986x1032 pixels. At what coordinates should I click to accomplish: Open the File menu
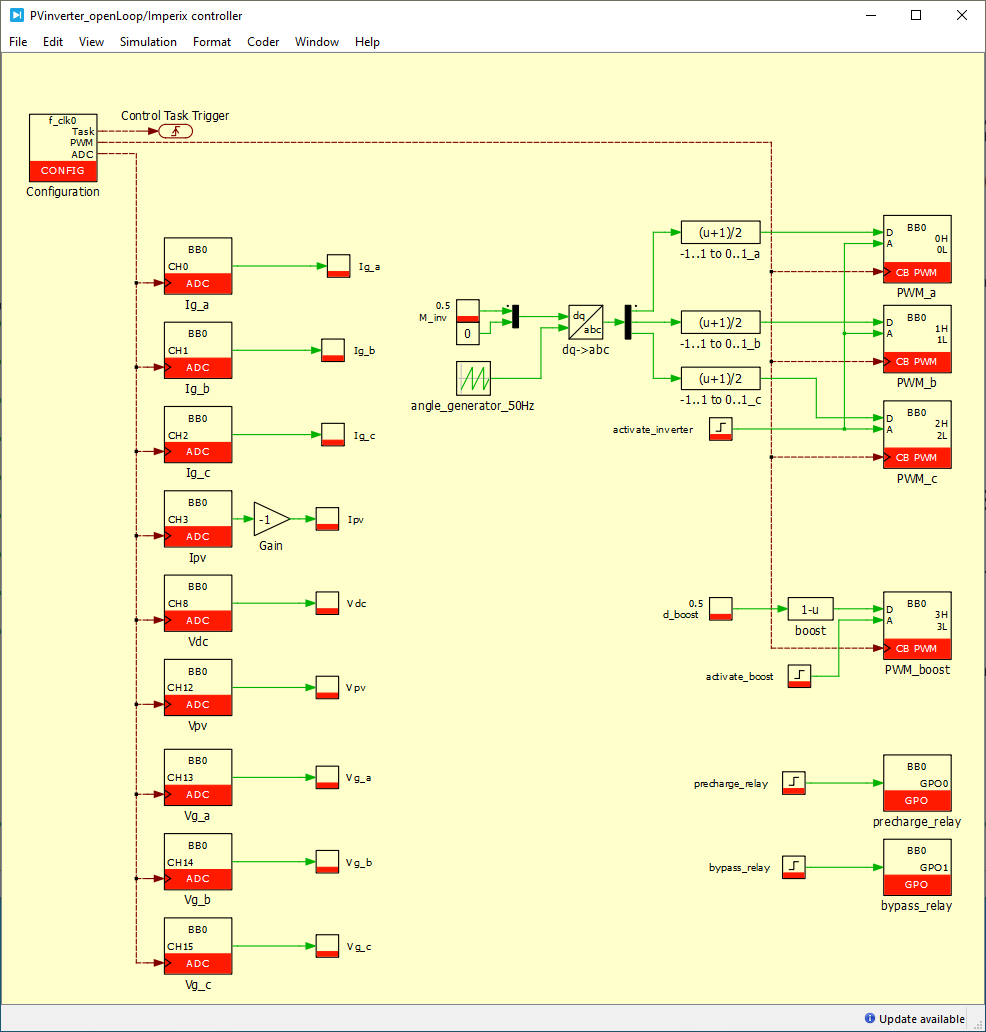[18, 42]
